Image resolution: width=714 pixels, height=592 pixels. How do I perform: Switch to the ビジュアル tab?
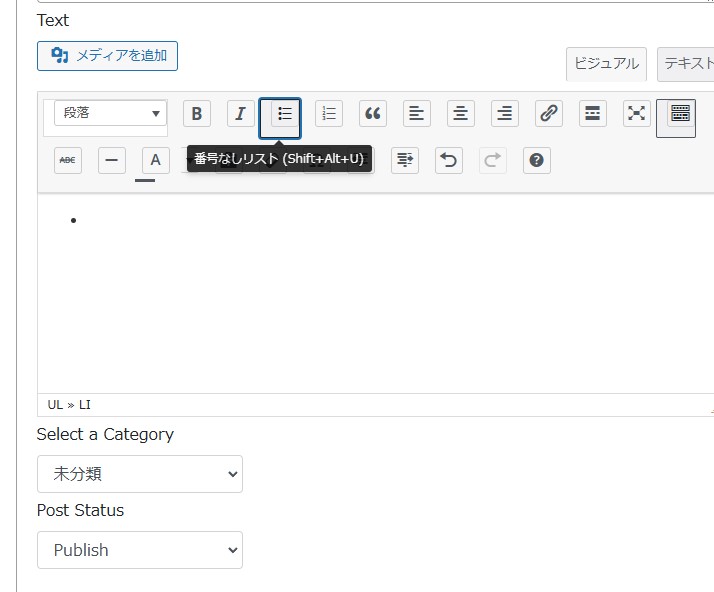pos(606,64)
